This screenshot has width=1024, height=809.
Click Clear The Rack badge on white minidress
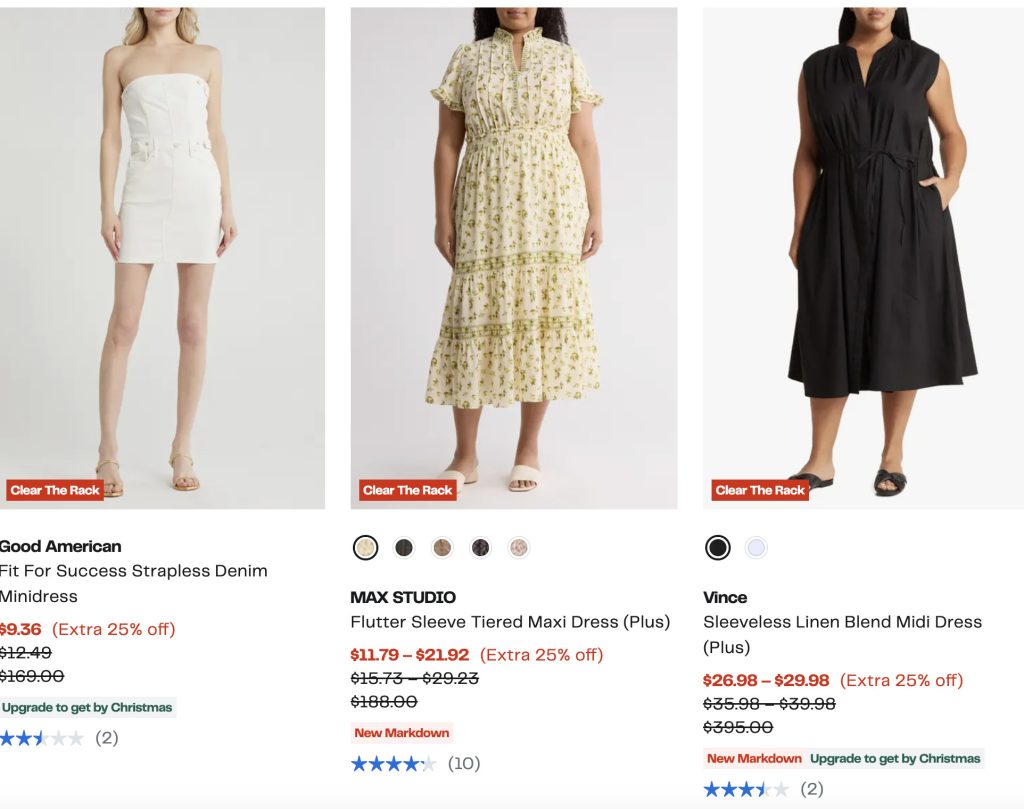[x=56, y=490]
